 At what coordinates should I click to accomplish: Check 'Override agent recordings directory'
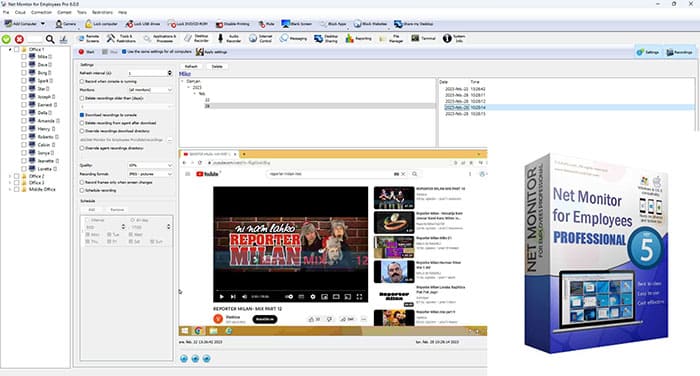(82, 148)
